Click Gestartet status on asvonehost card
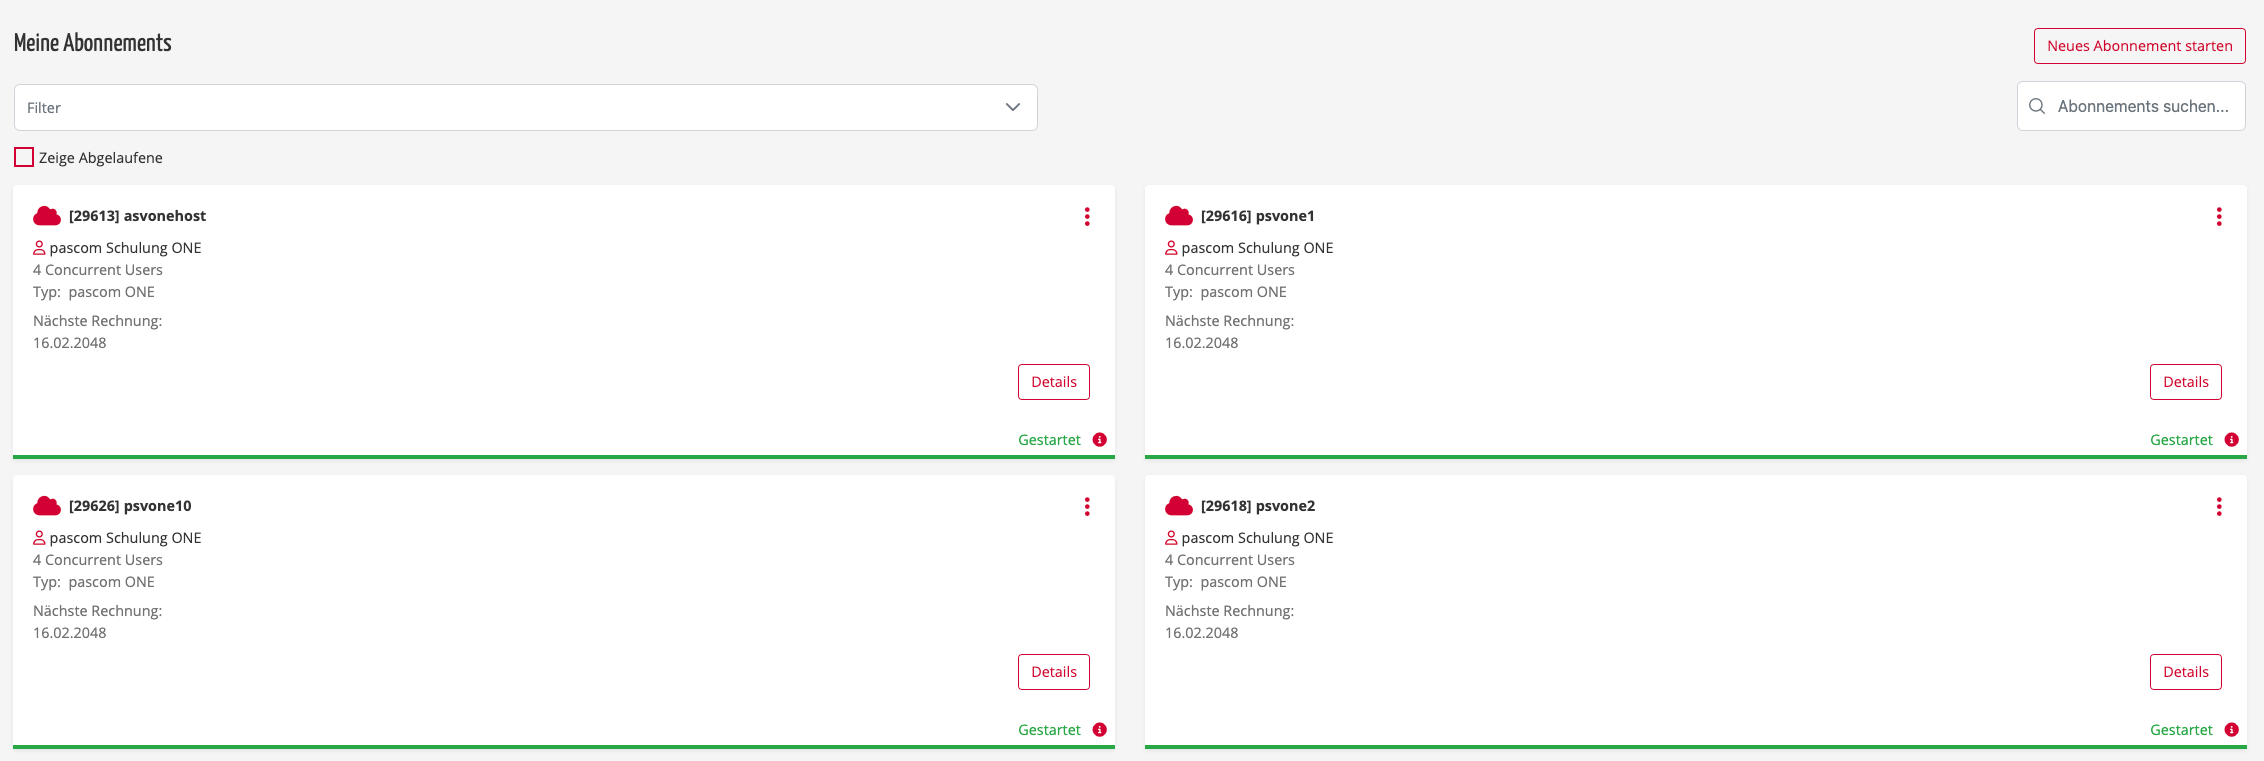 click(x=1049, y=440)
